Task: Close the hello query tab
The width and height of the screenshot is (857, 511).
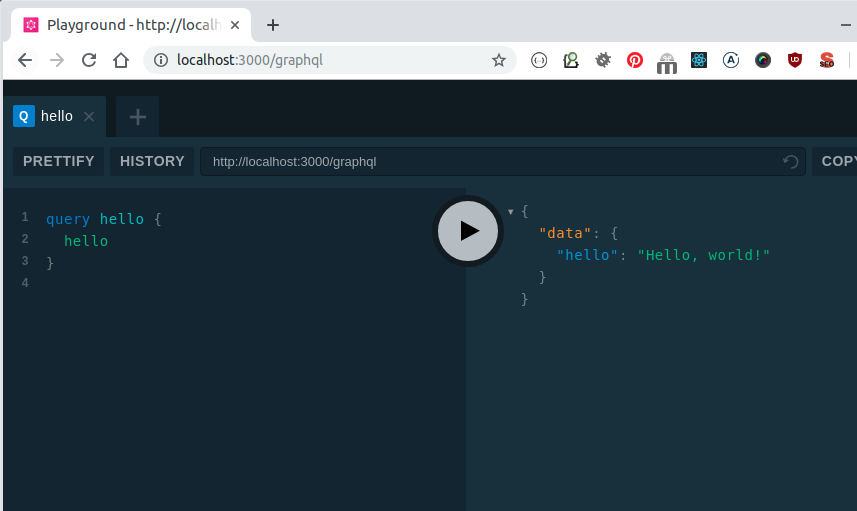Action: (89, 116)
